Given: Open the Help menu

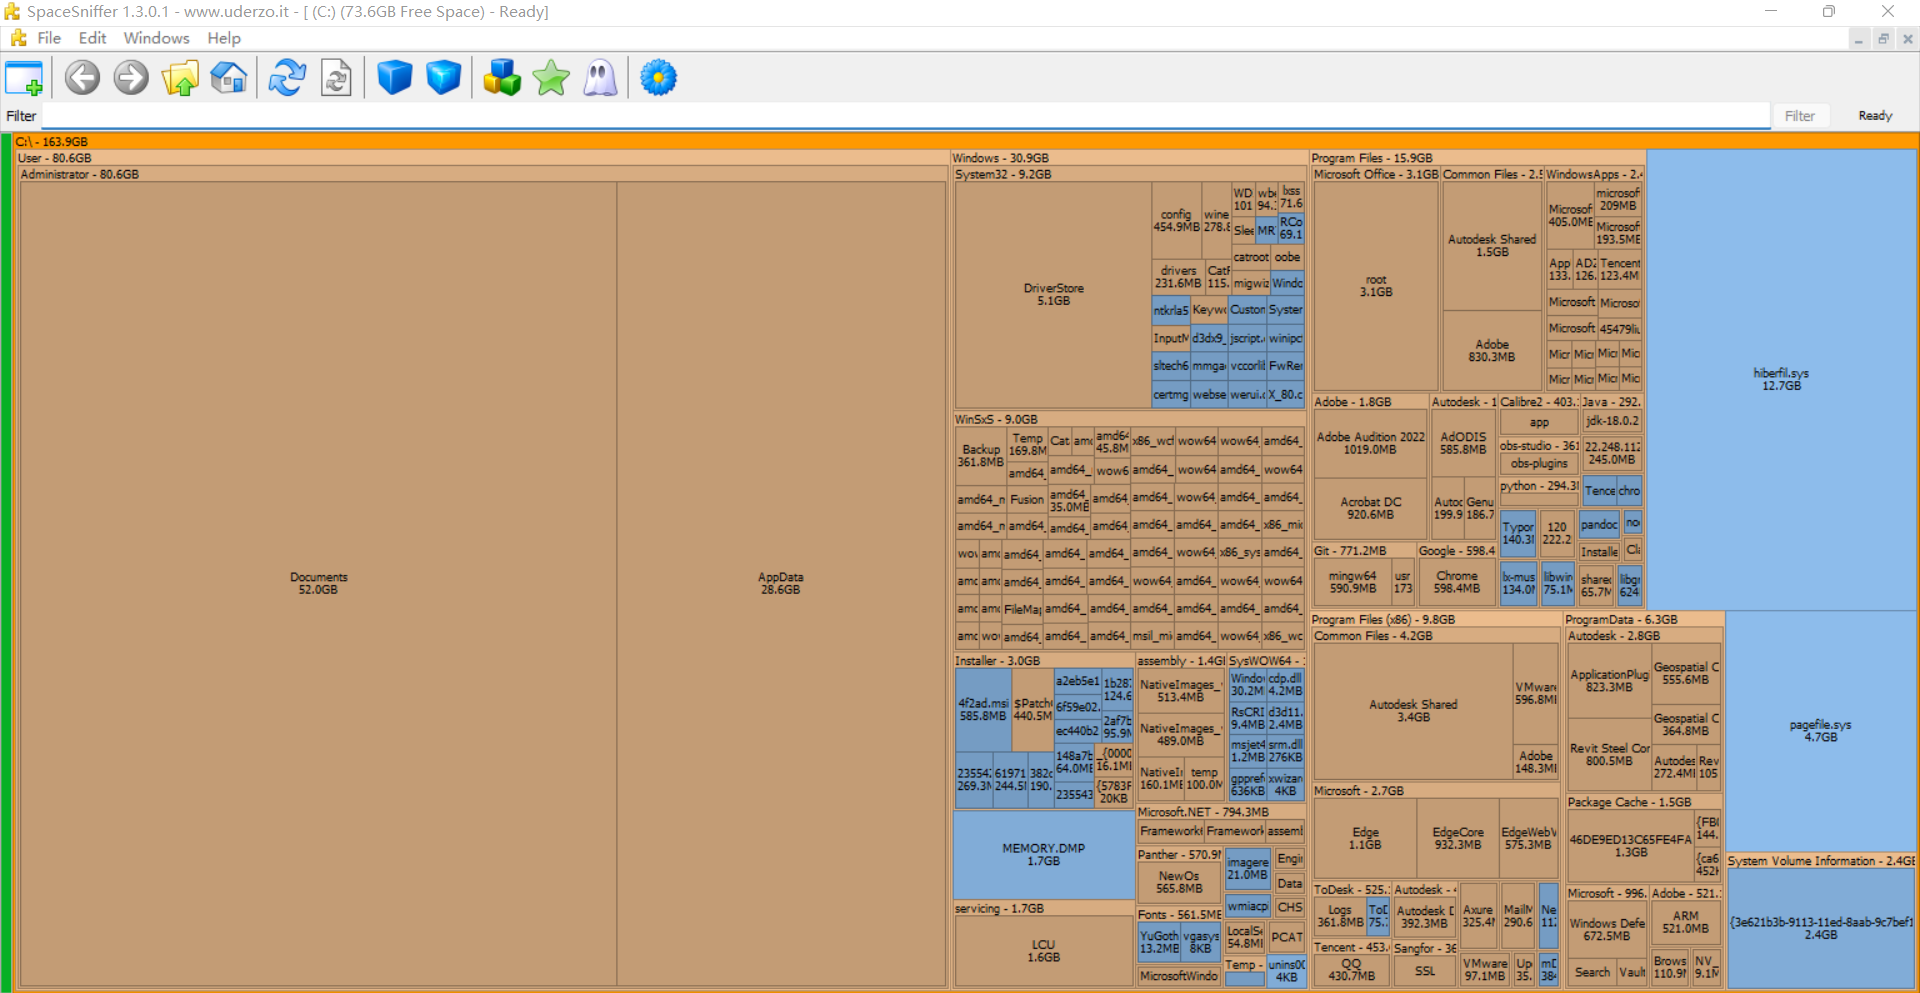Looking at the screenshot, I should click(224, 38).
